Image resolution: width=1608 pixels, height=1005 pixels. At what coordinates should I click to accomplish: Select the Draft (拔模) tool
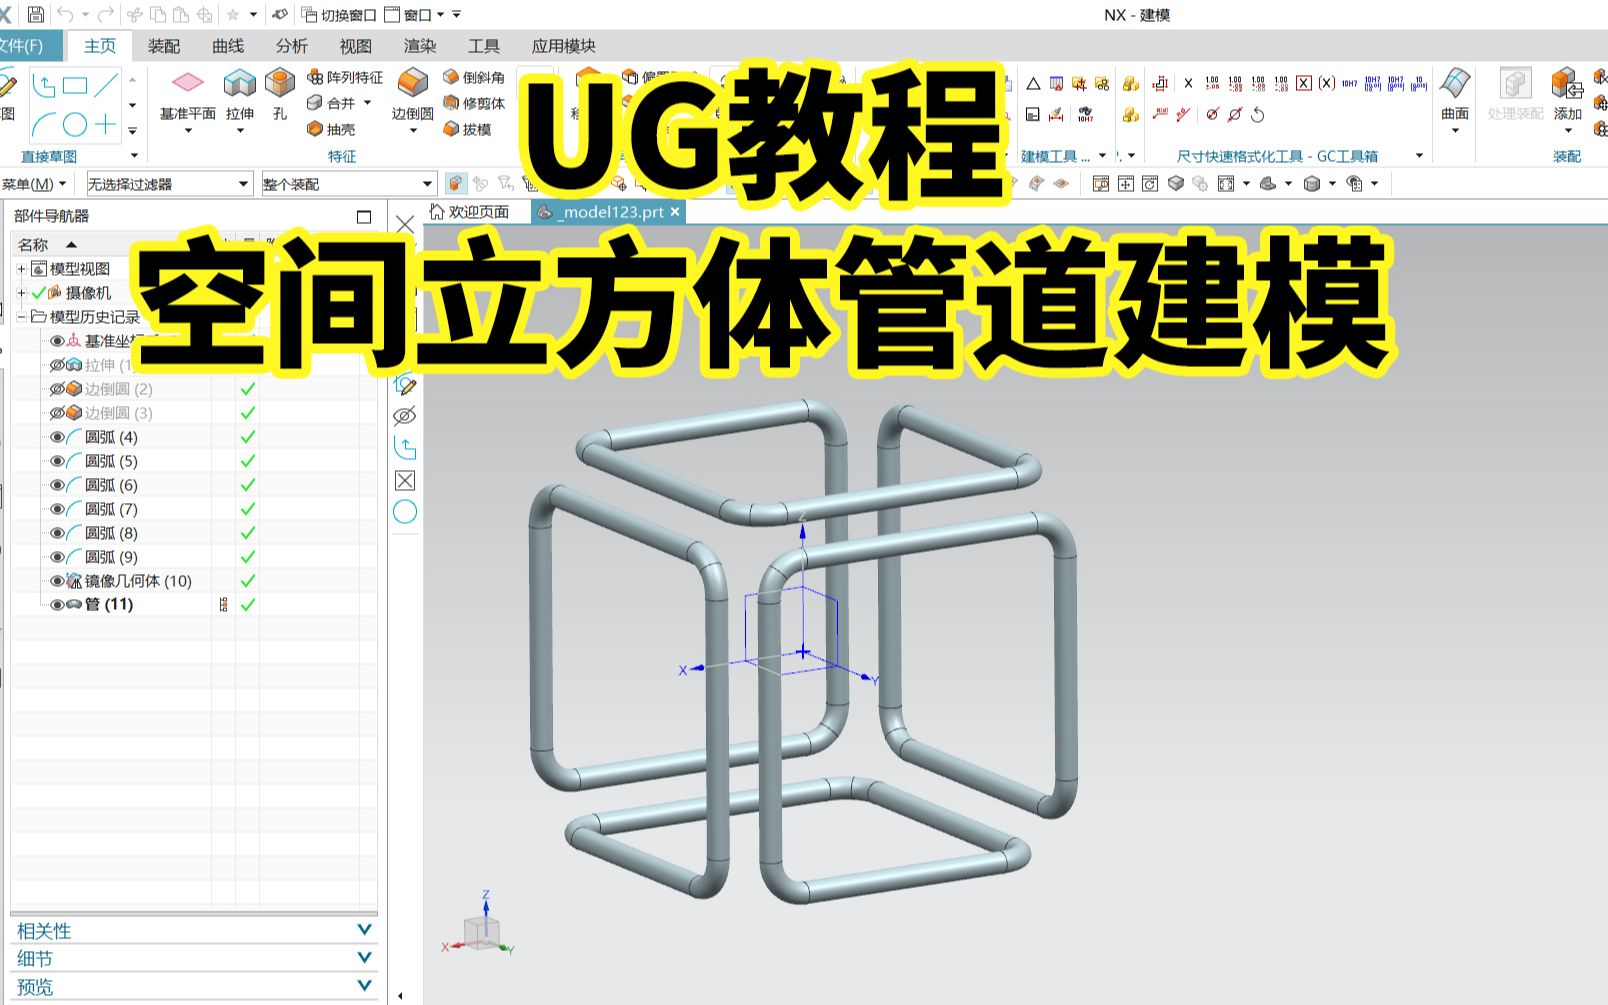pyautogui.click(x=467, y=129)
